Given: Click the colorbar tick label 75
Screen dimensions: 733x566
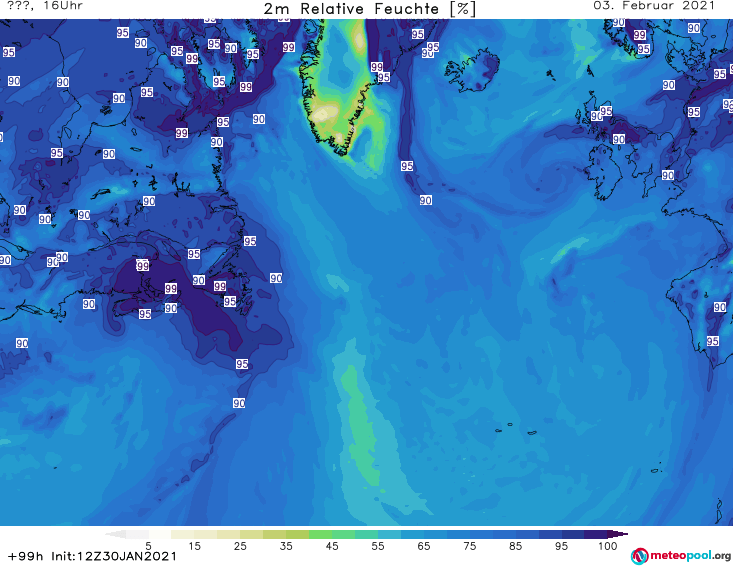Looking at the screenshot, I should (x=470, y=546).
